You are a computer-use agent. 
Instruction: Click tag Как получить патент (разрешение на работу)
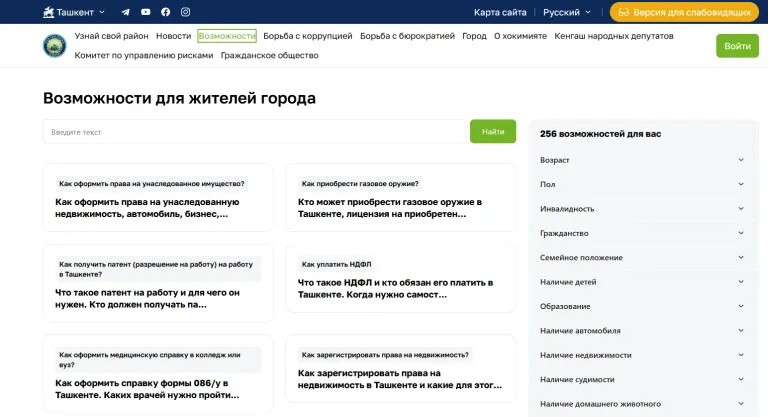(158, 269)
